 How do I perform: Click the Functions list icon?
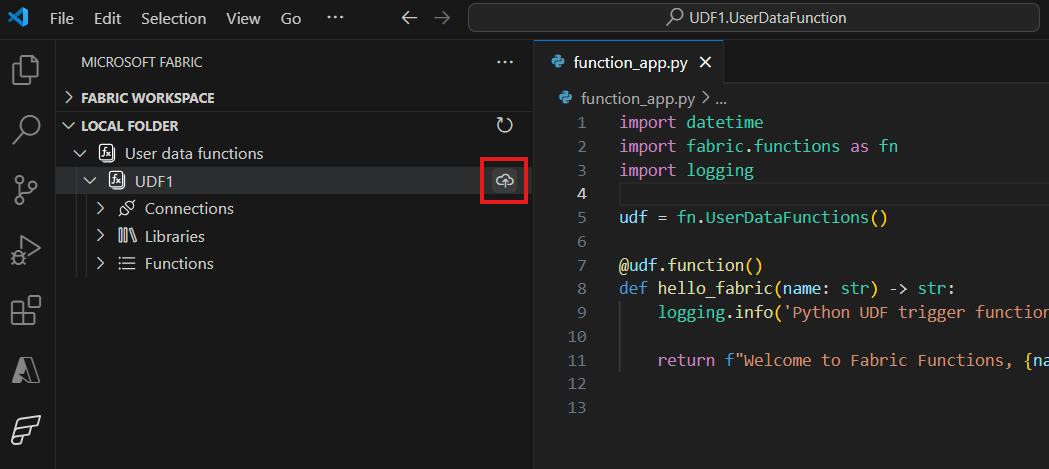[x=126, y=264]
